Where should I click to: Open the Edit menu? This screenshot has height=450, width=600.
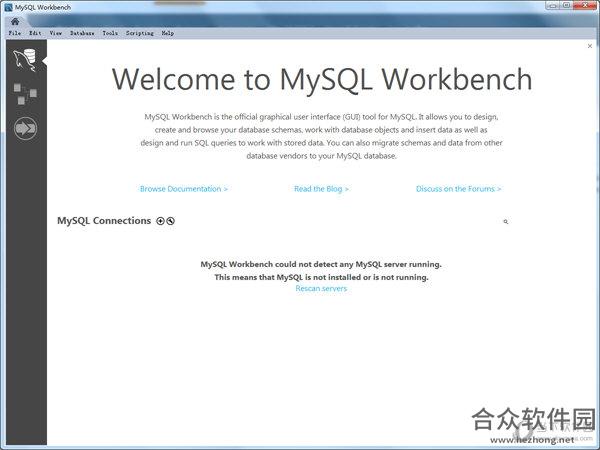(35, 33)
